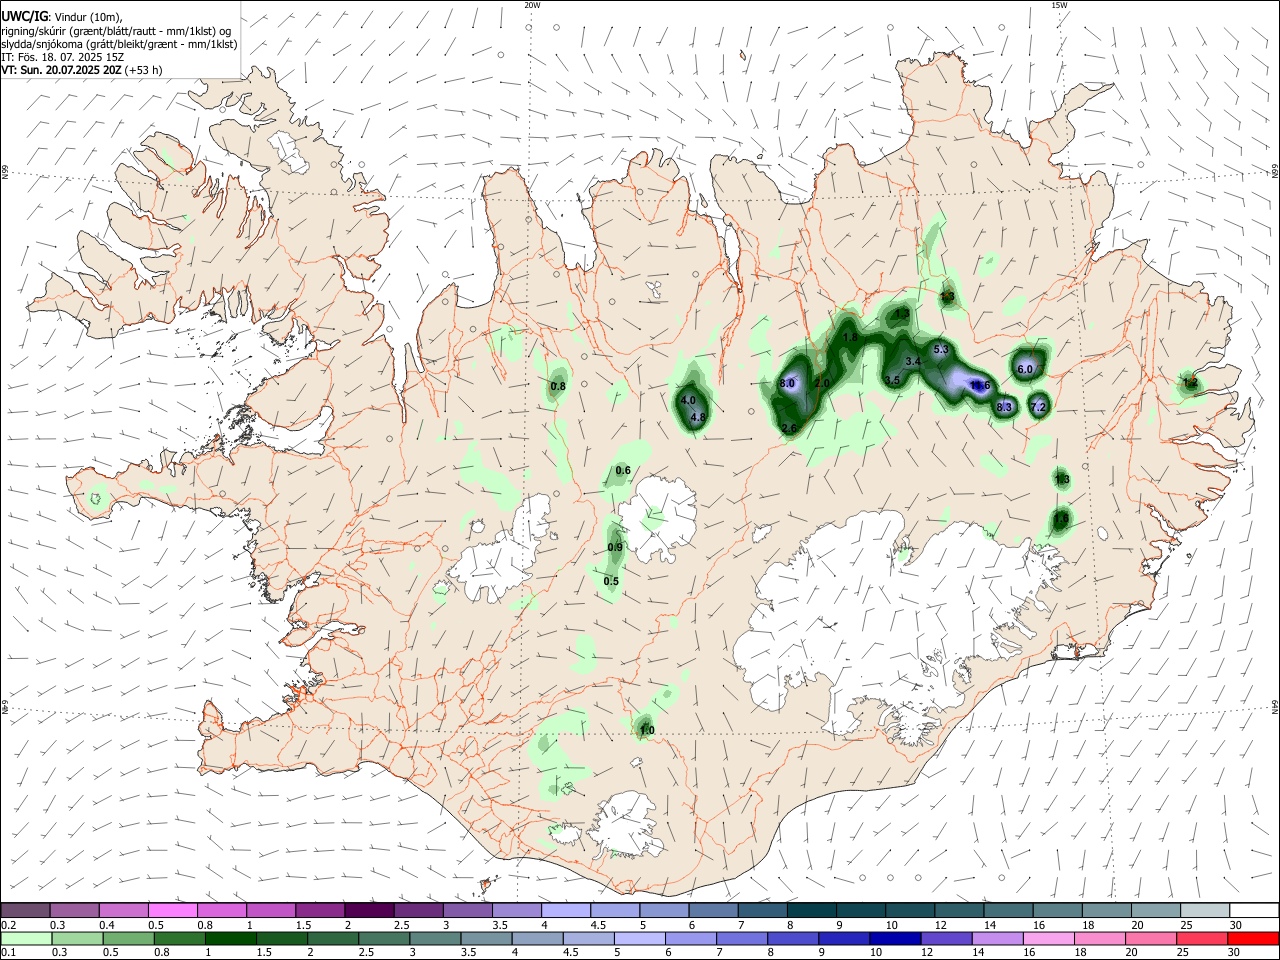1280x960 pixels.
Task: Select the UWC/IG title text
Action: (x=24, y=17)
